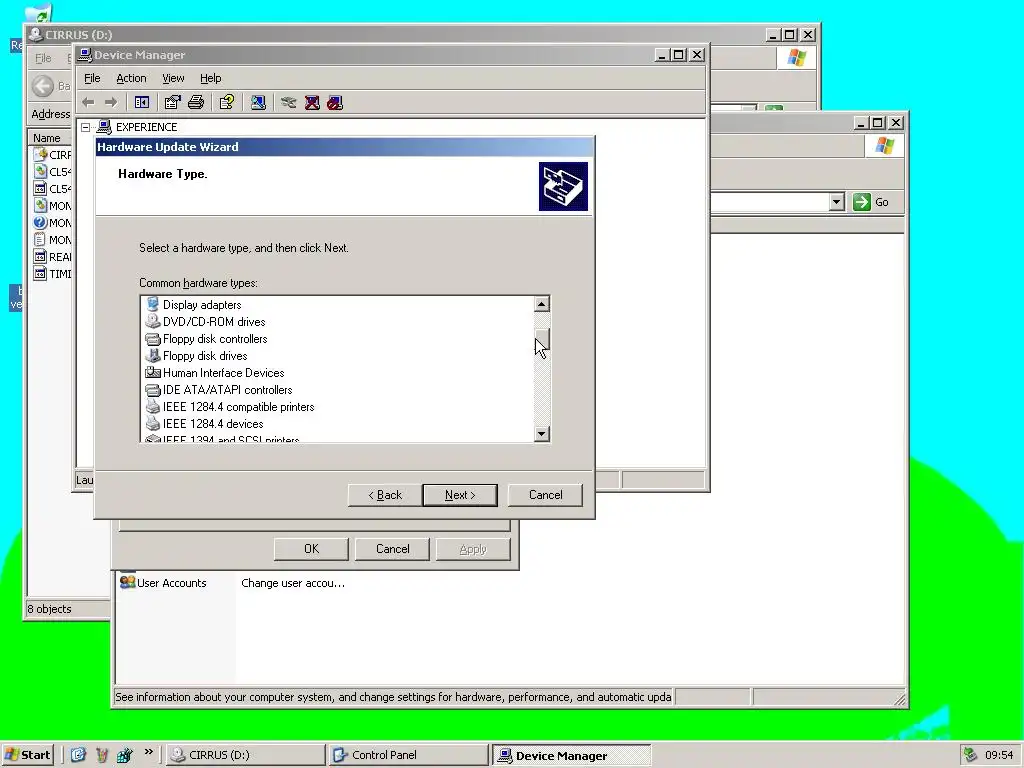
Task: Click User Accounts label in Control Panel
Action: pyautogui.click(x=172, y=583)
